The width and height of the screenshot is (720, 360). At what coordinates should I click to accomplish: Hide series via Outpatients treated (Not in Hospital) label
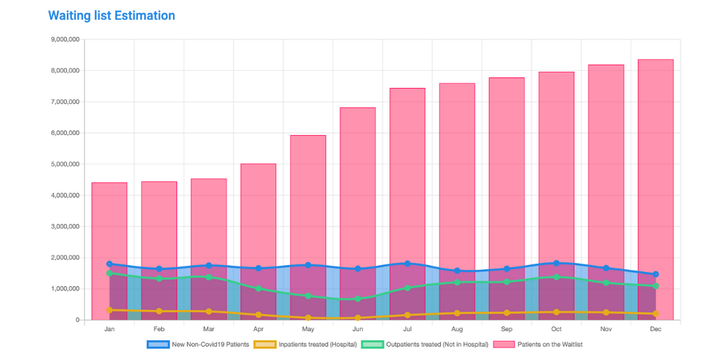pyautogui.click(x=437, y=344)
